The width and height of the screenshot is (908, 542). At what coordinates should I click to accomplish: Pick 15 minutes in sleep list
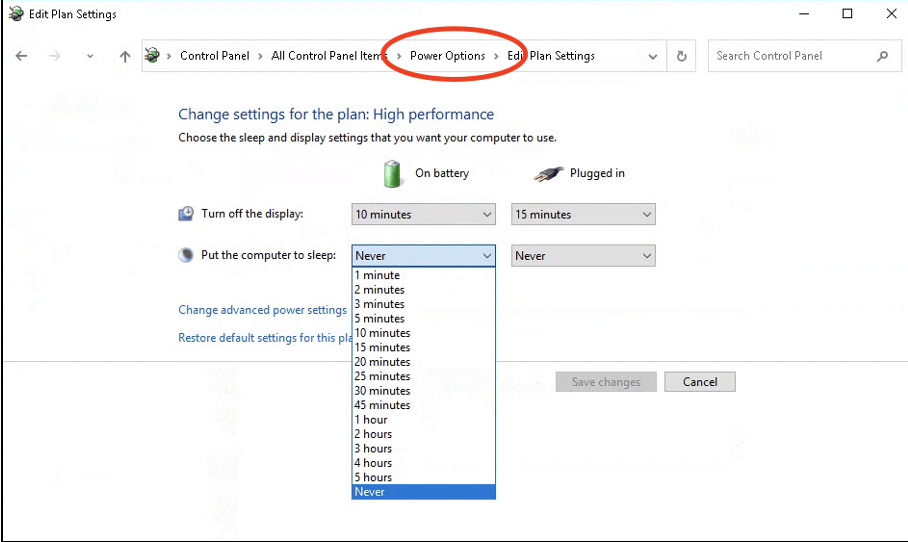pos(423,347)
